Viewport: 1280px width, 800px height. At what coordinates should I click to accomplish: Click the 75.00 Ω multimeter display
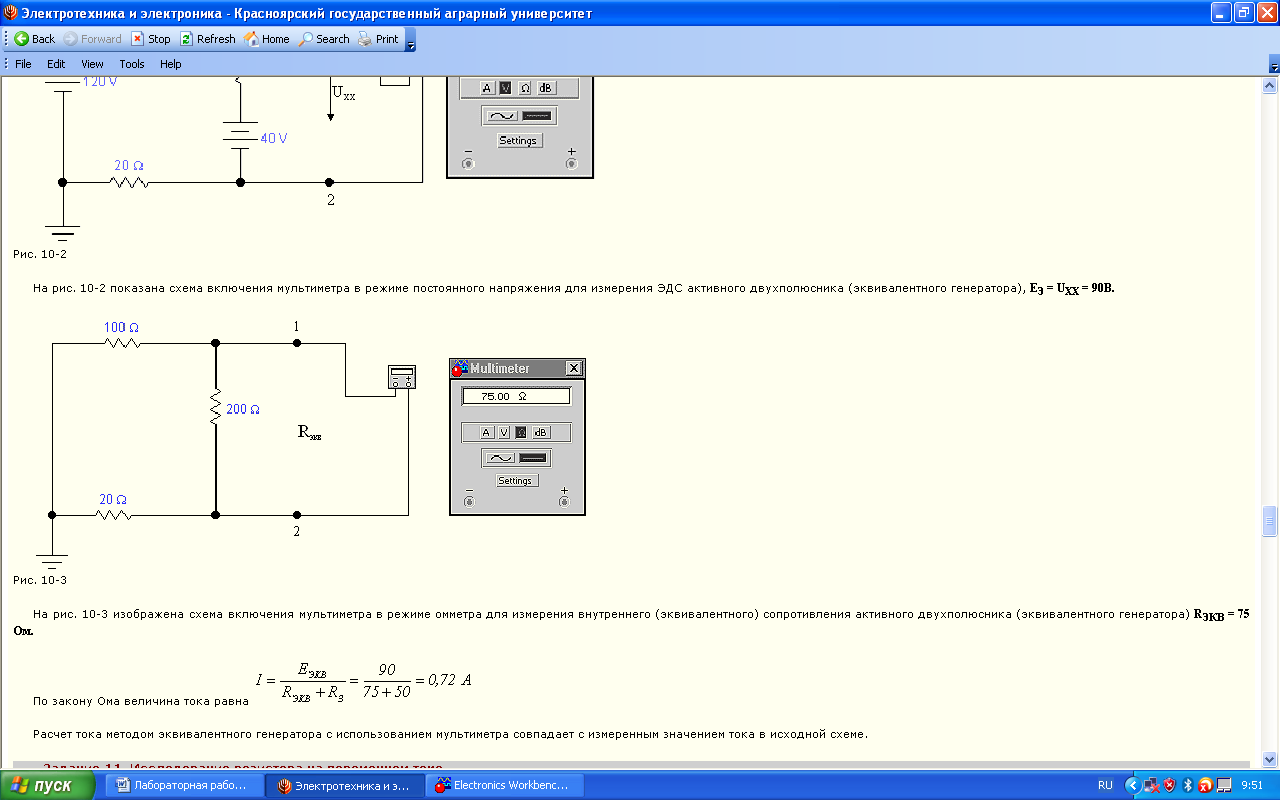(x=516, y=396)
